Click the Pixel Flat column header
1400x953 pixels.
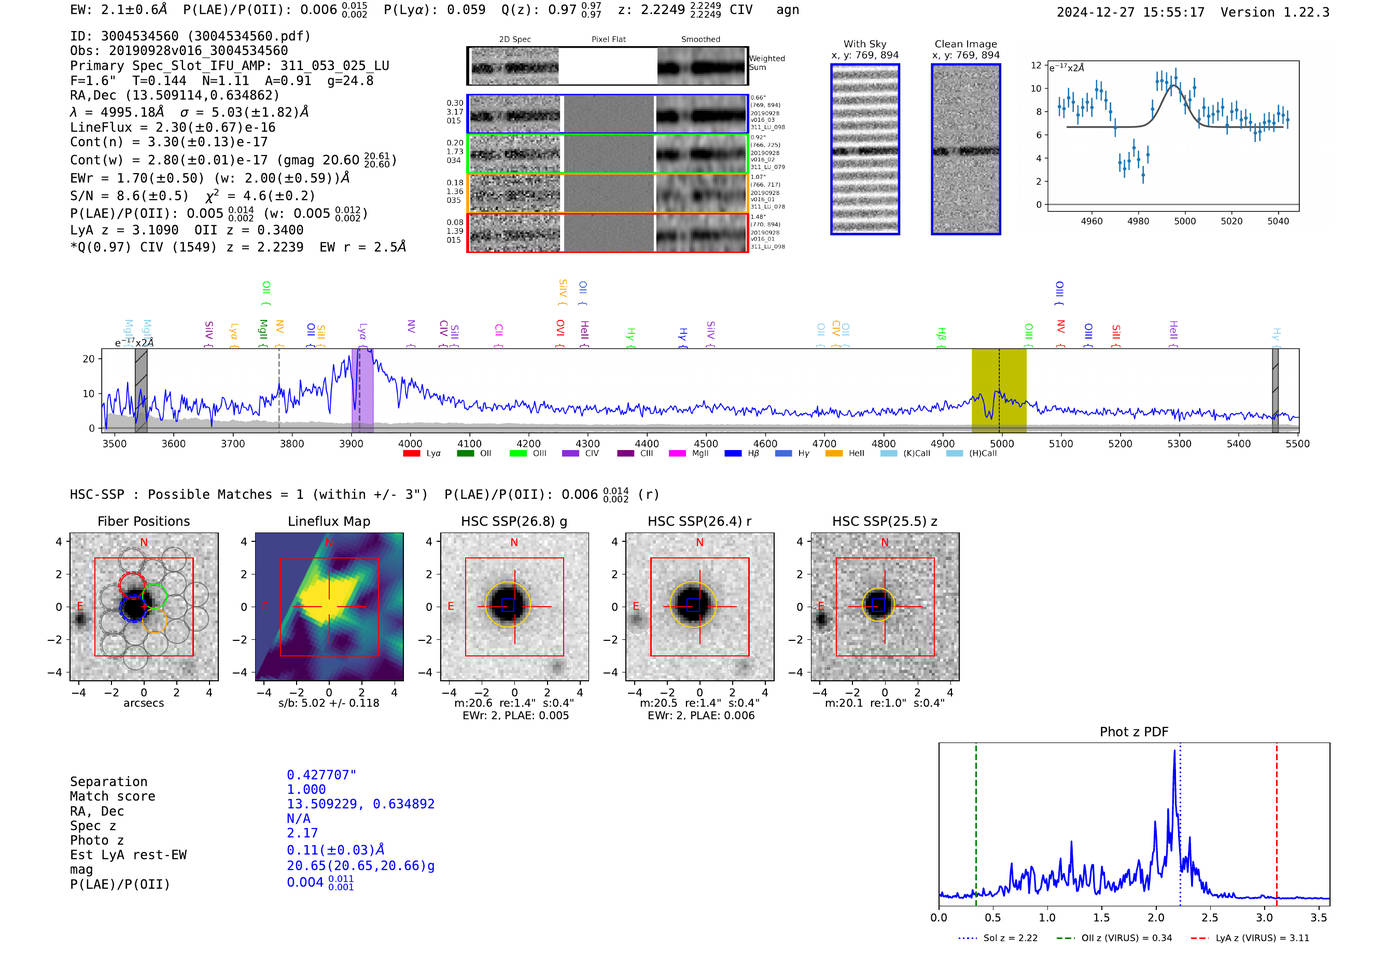[608, 40]
